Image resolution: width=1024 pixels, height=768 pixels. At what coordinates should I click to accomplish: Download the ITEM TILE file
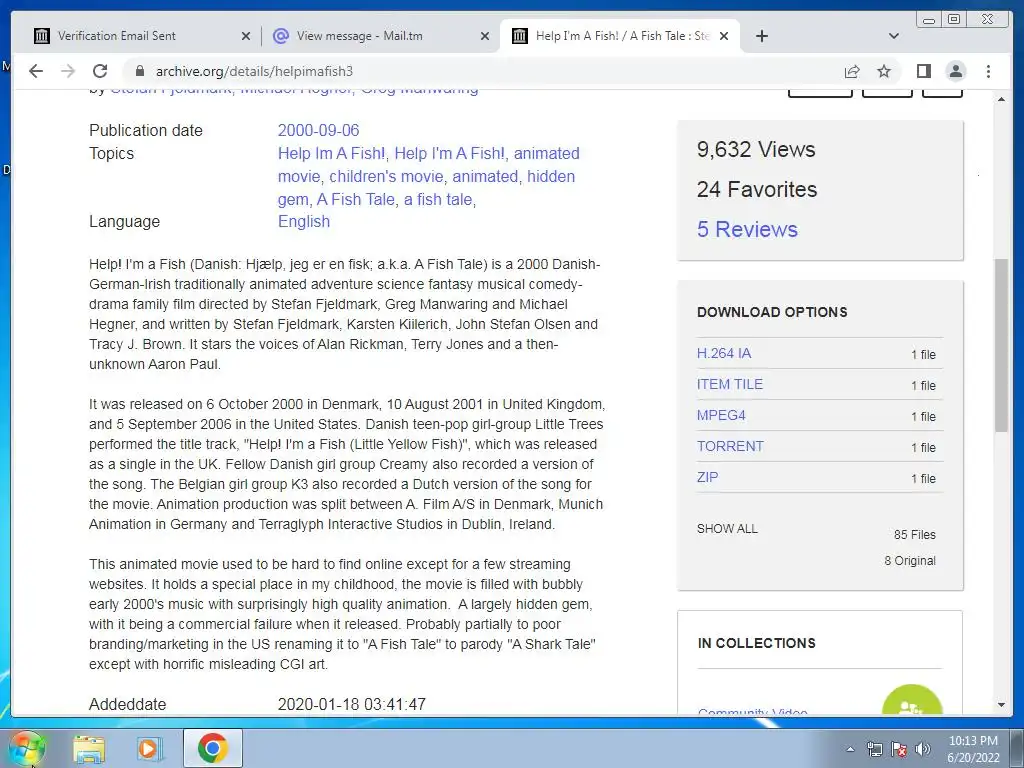[x=729, y=384]
